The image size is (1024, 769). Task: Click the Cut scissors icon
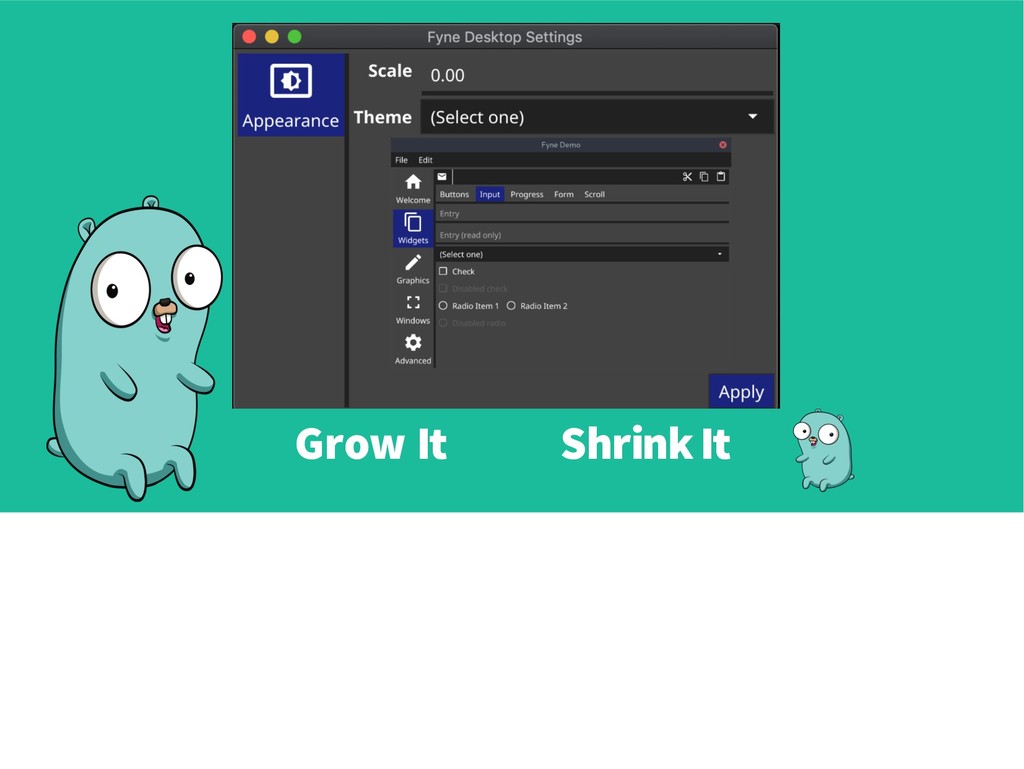click(687, 177)
